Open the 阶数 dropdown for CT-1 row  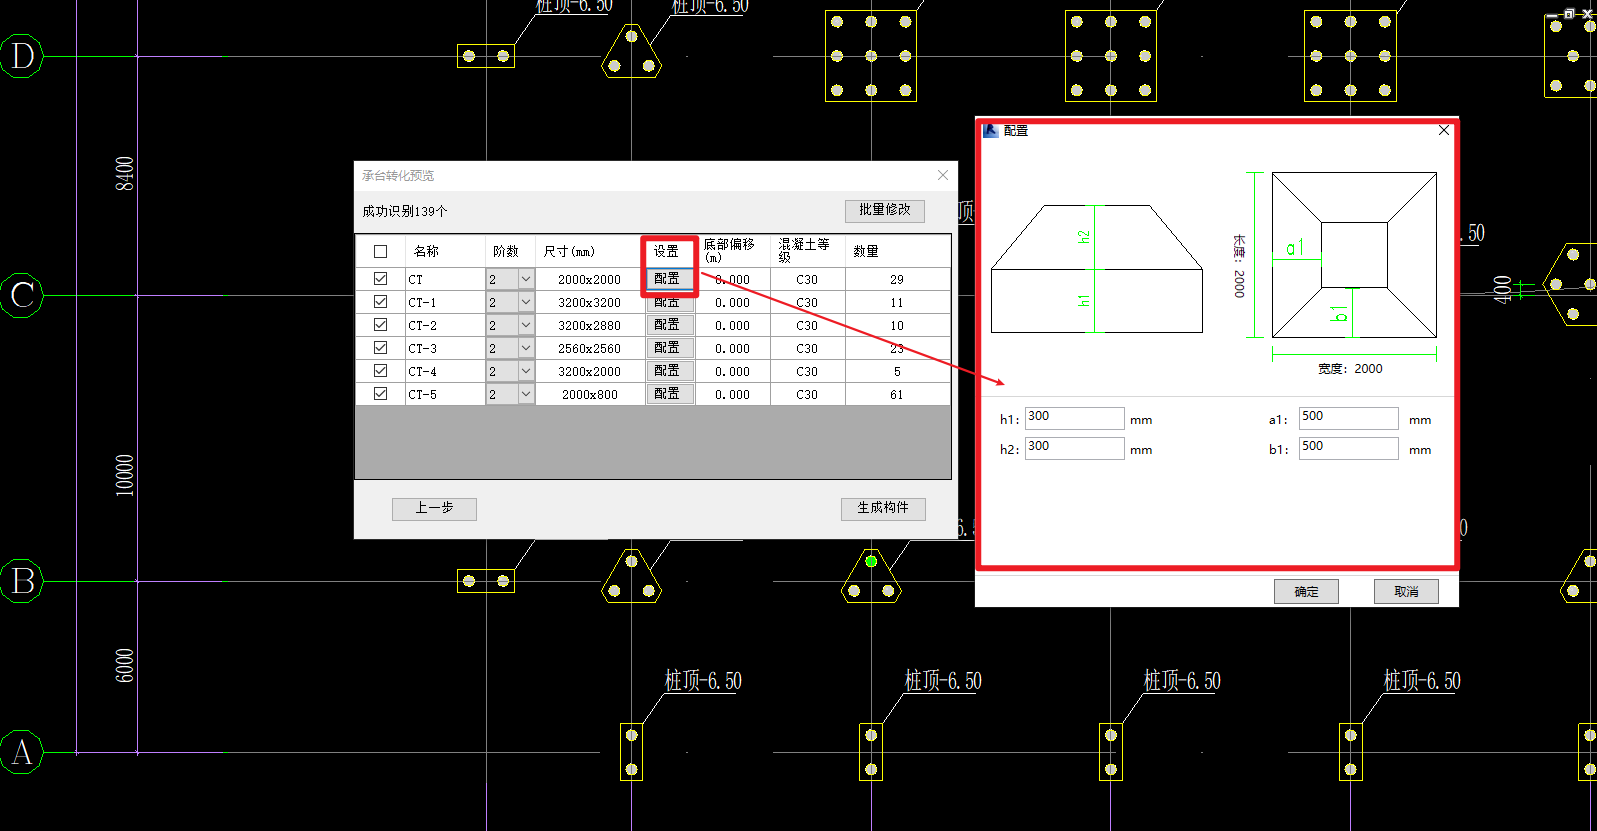pos(526,302)
